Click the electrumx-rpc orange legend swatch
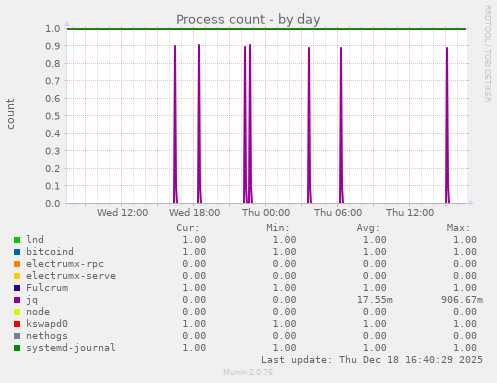This screenshot has width=497, height=383. click(x=17, y=264)
